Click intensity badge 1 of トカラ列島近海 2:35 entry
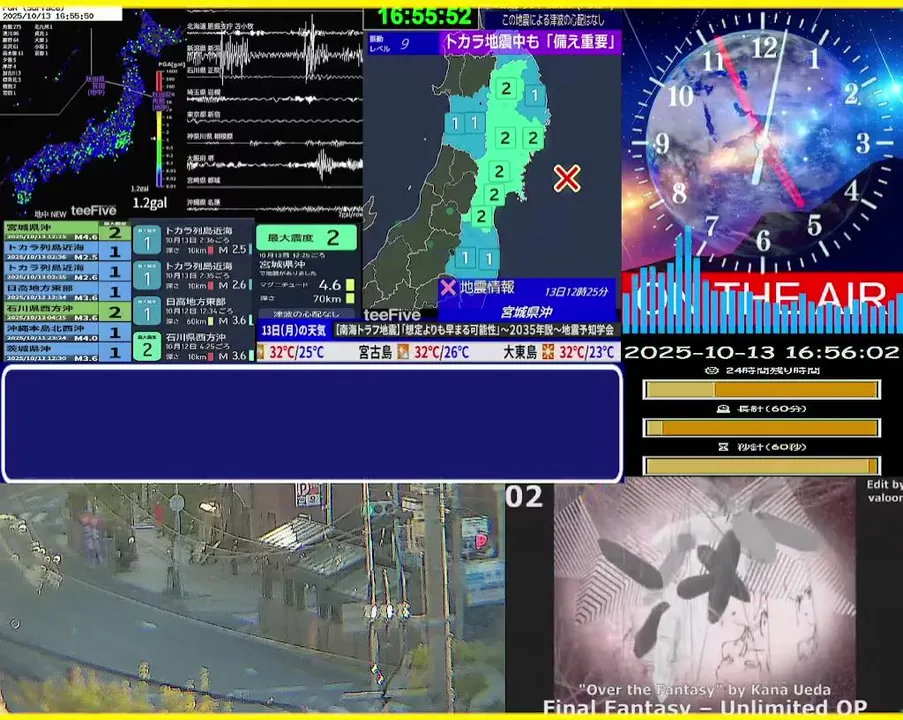Viewport: 903px width, 720px height. (147, 276)
